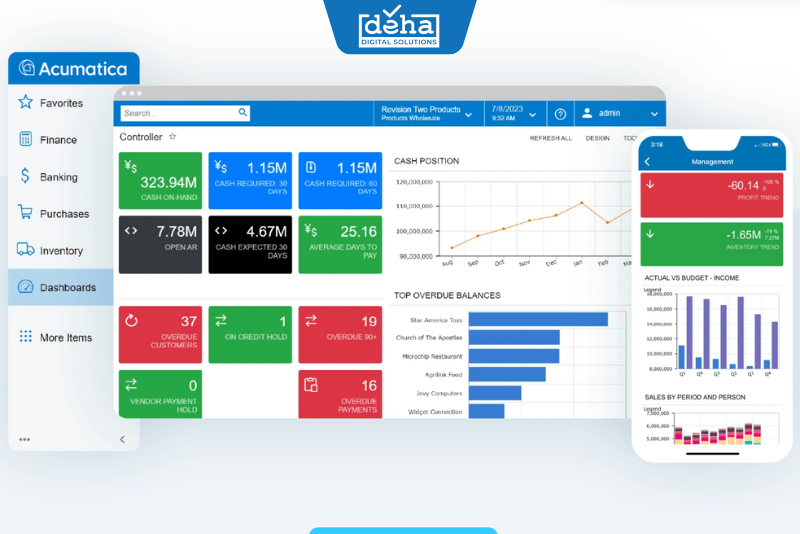Open the 25.16 Average Days To Pay tile
Viewport: 800px width, 534px height.
[x=340, y=244]
